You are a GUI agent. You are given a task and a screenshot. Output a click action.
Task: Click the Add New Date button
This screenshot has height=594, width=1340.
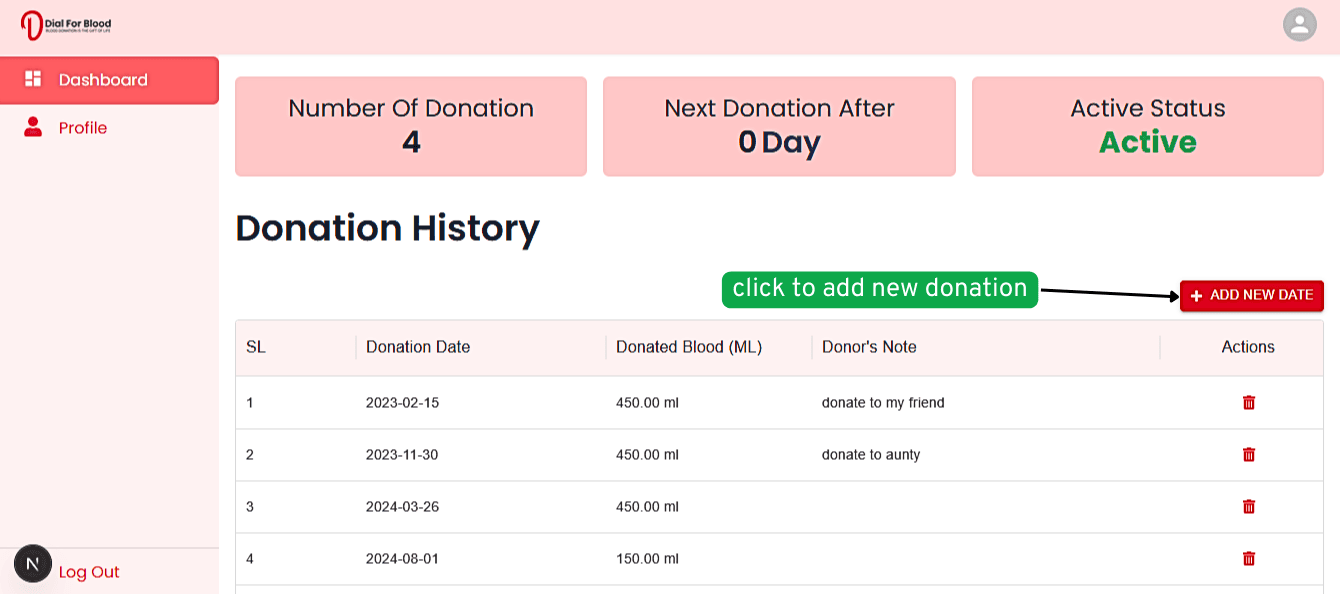(x=1251, y=296)
